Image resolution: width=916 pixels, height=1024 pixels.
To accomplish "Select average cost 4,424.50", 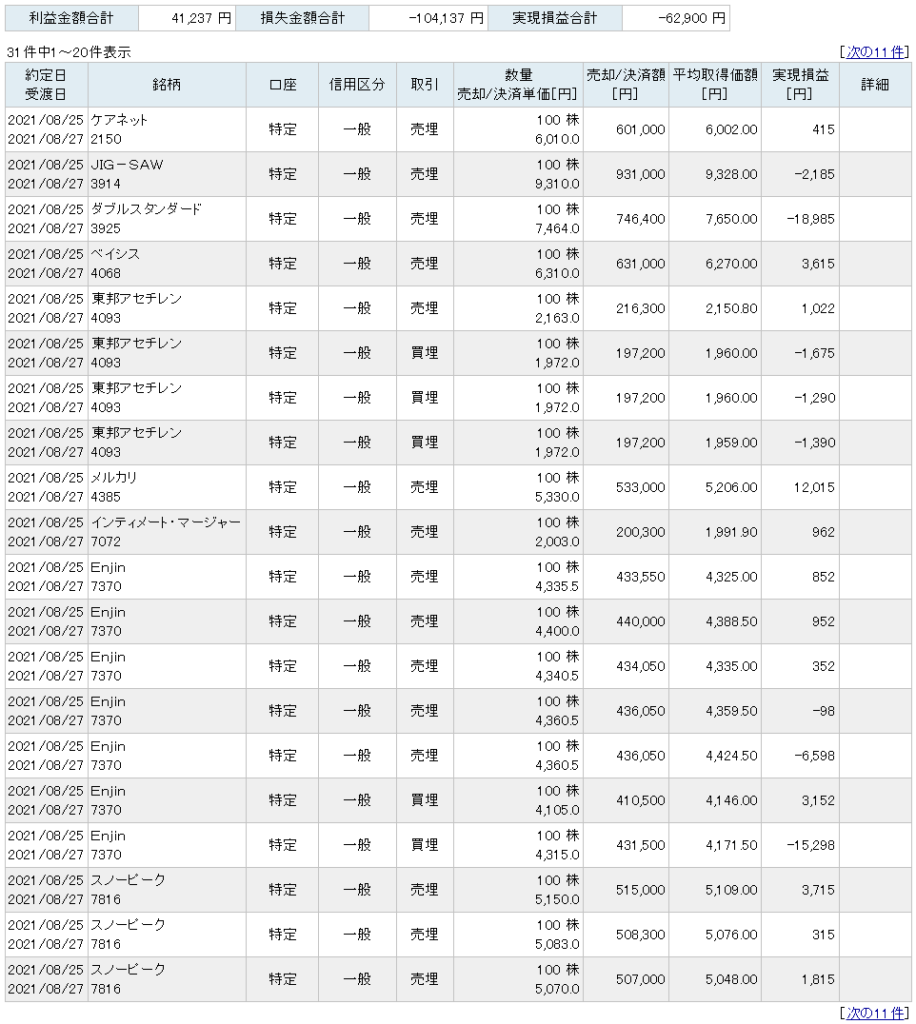I will coord(731,756).
